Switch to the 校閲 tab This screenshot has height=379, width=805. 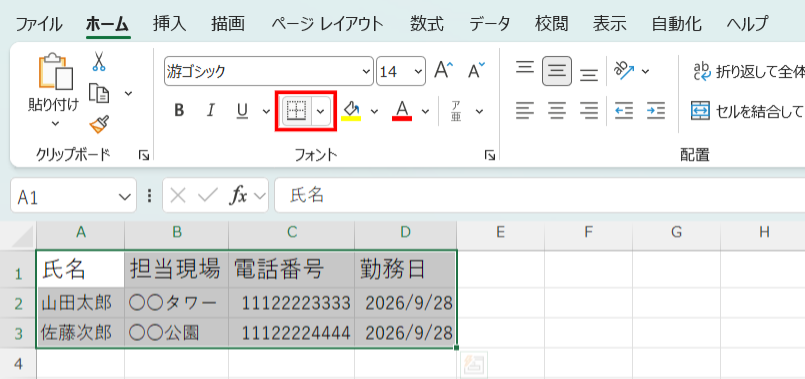[x=551, y=24]
